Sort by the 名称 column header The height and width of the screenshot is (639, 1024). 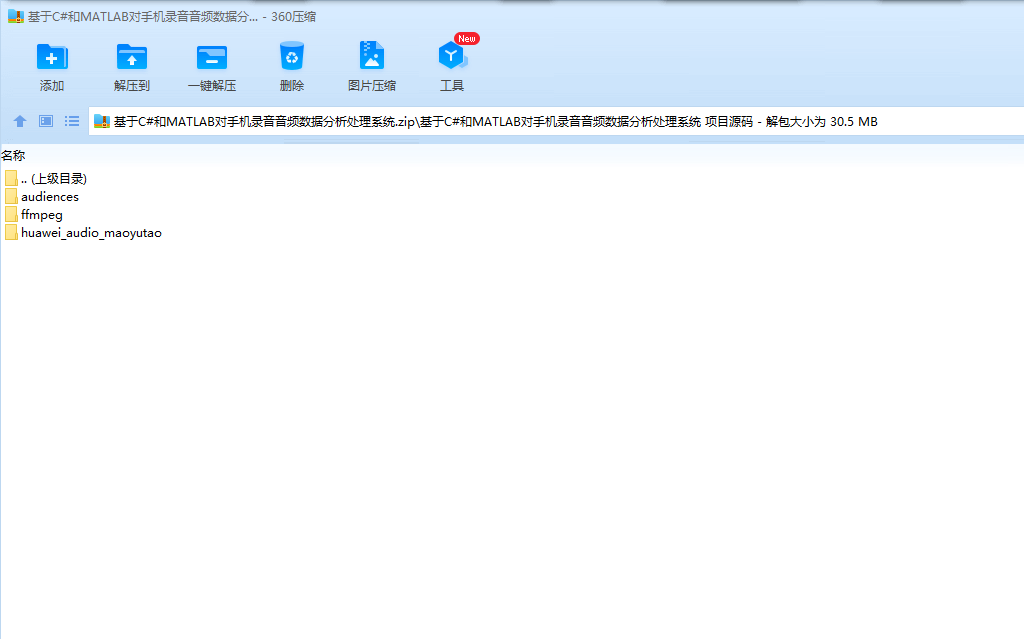point(13,156)
